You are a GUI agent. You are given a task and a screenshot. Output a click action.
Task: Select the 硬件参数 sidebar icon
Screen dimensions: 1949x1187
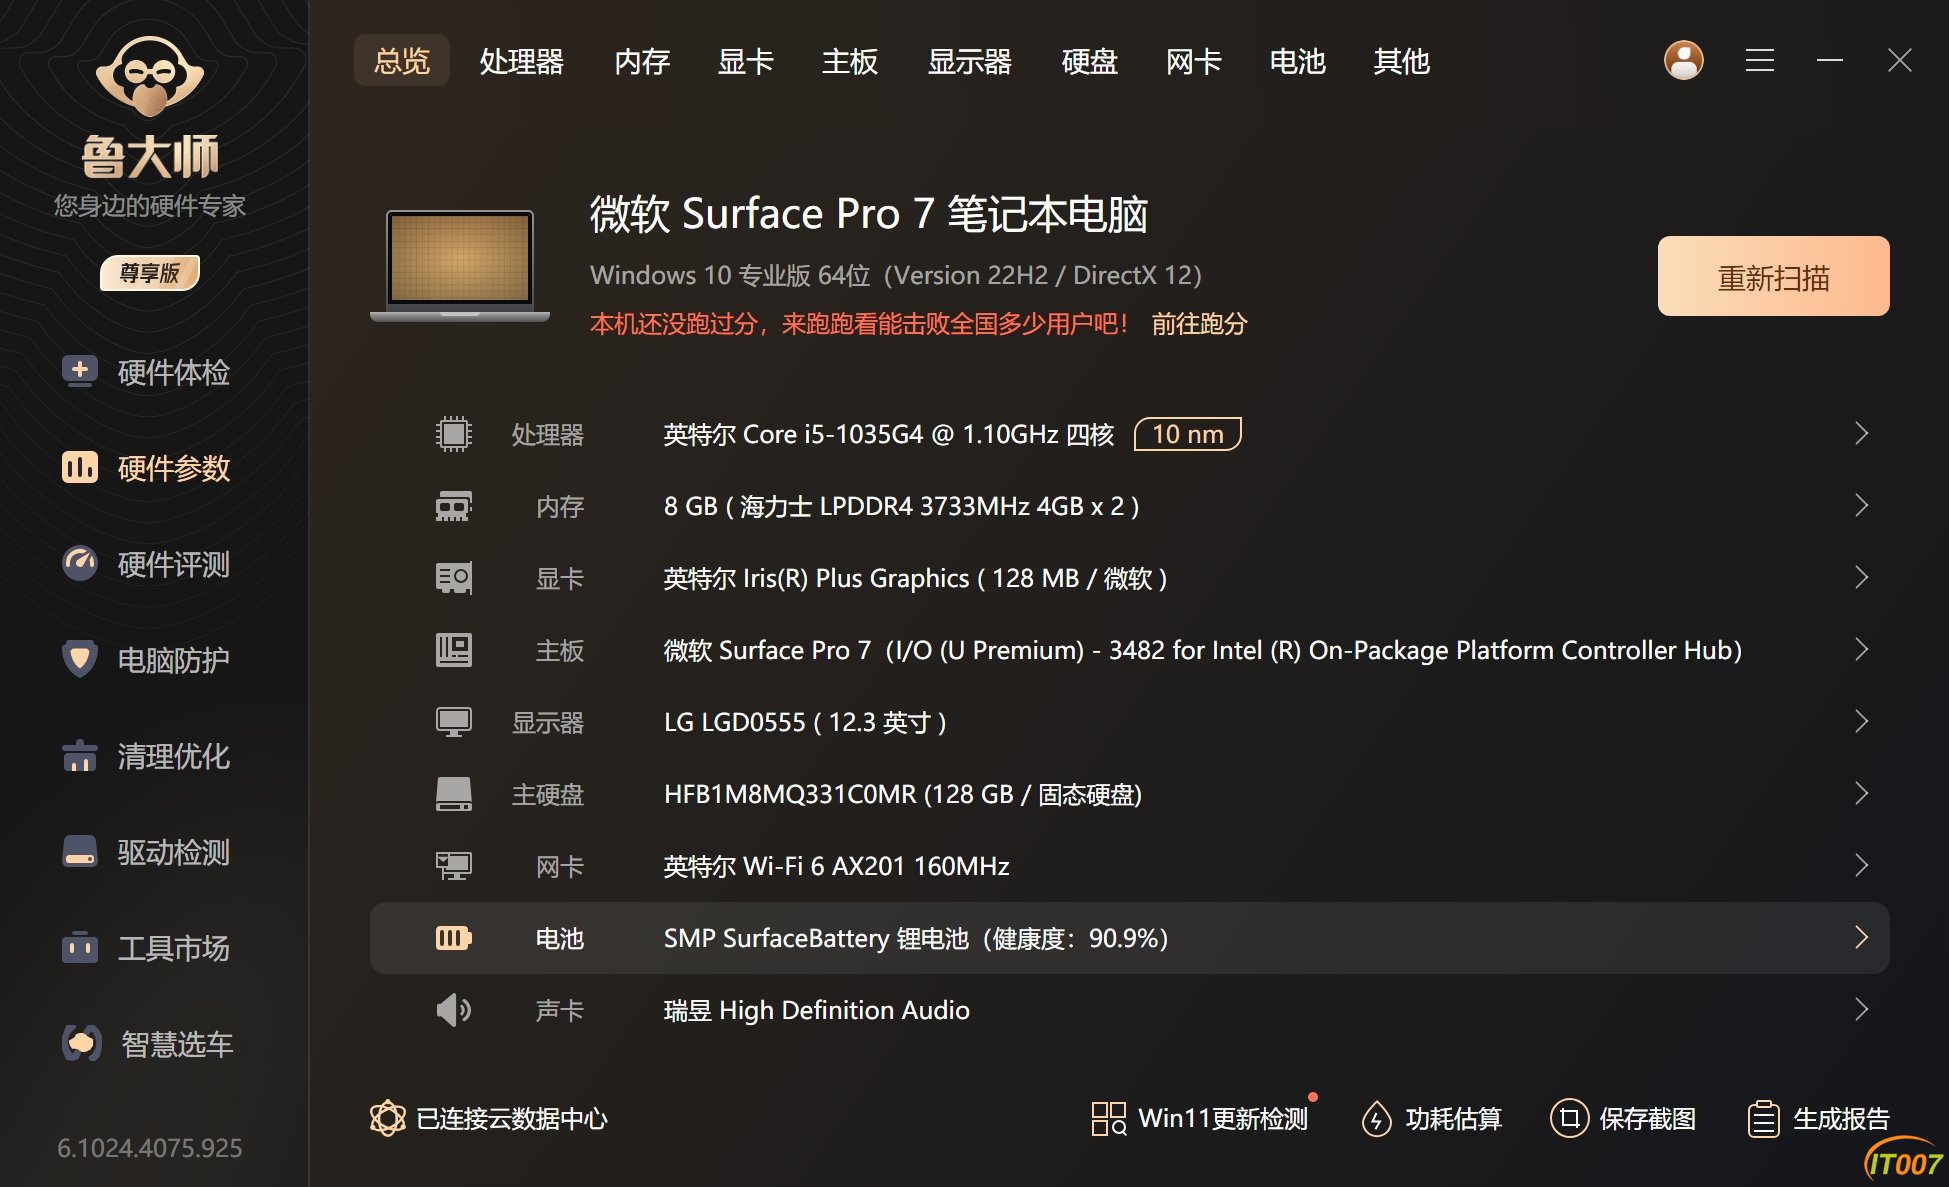(80, 467)
